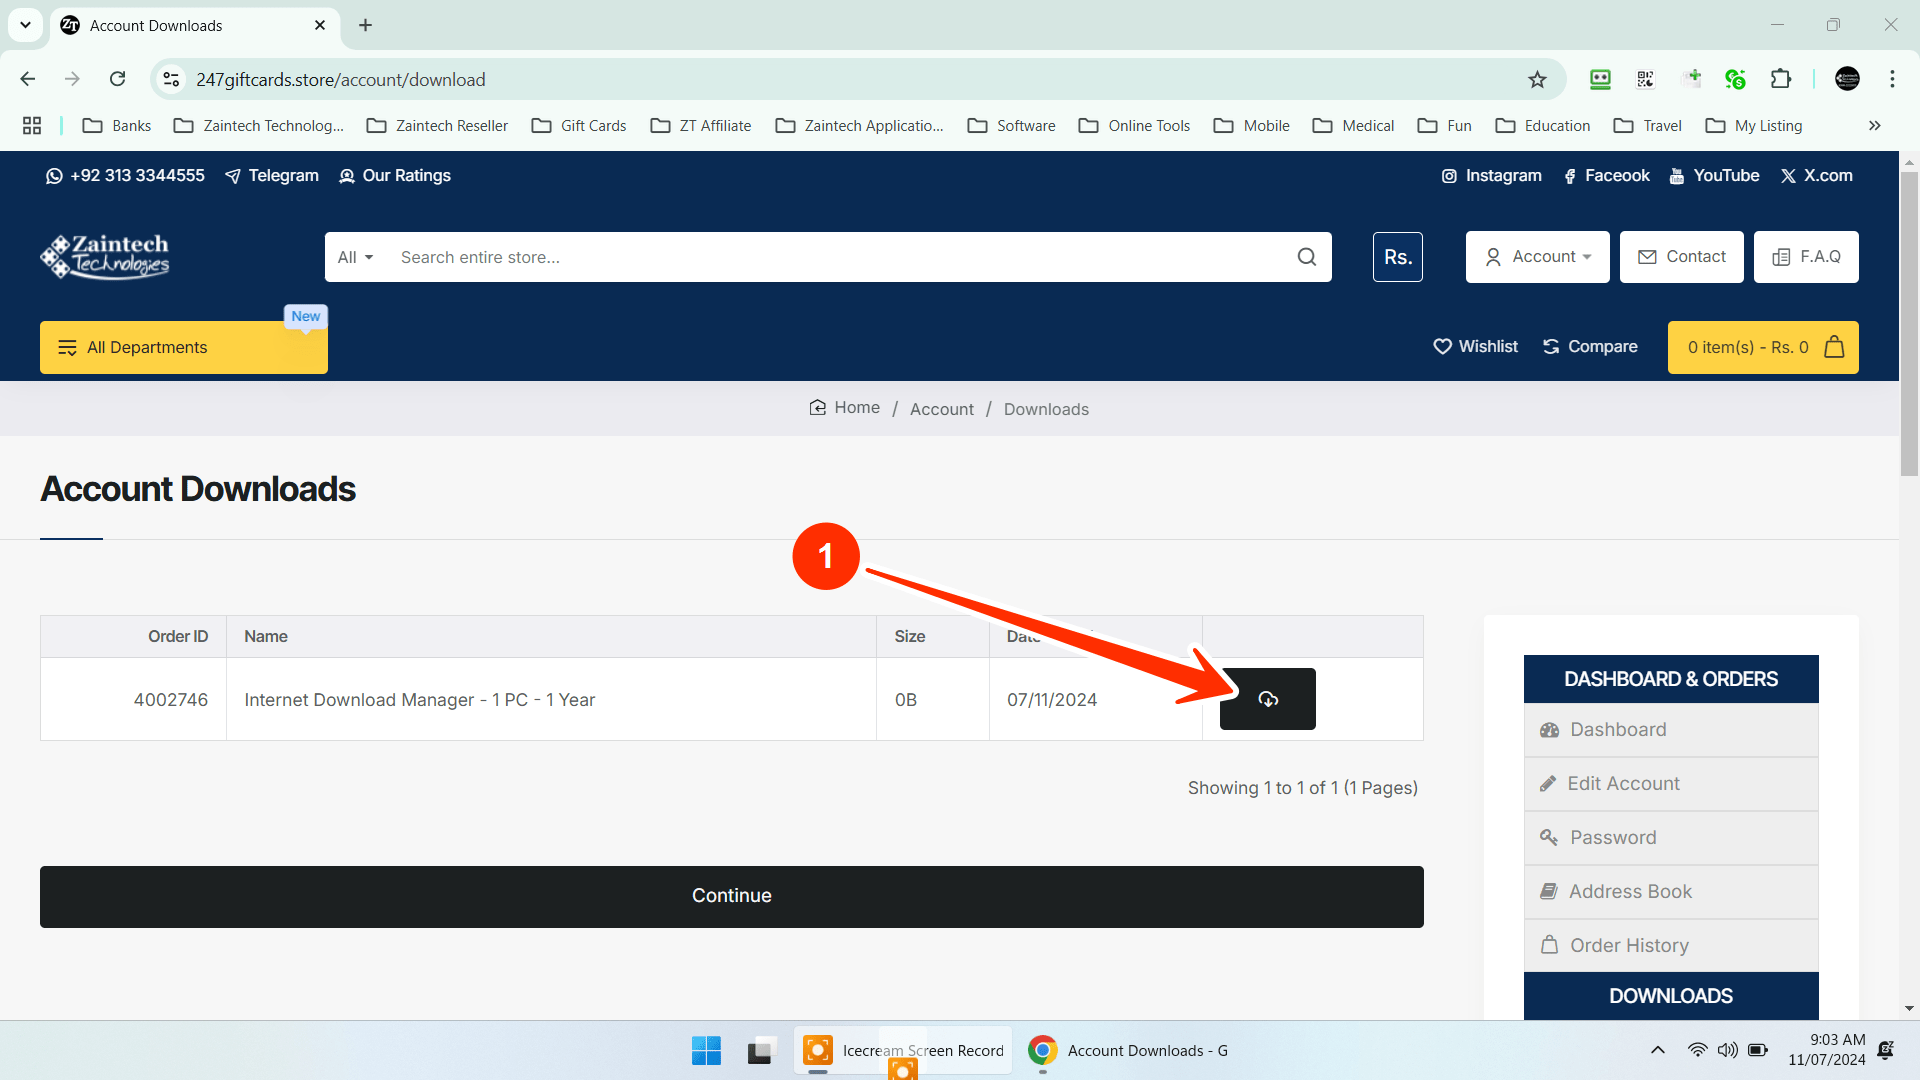This screenshot has height=1080, width=1920.
Task: Reload the current page
Action: coord(118,79)
